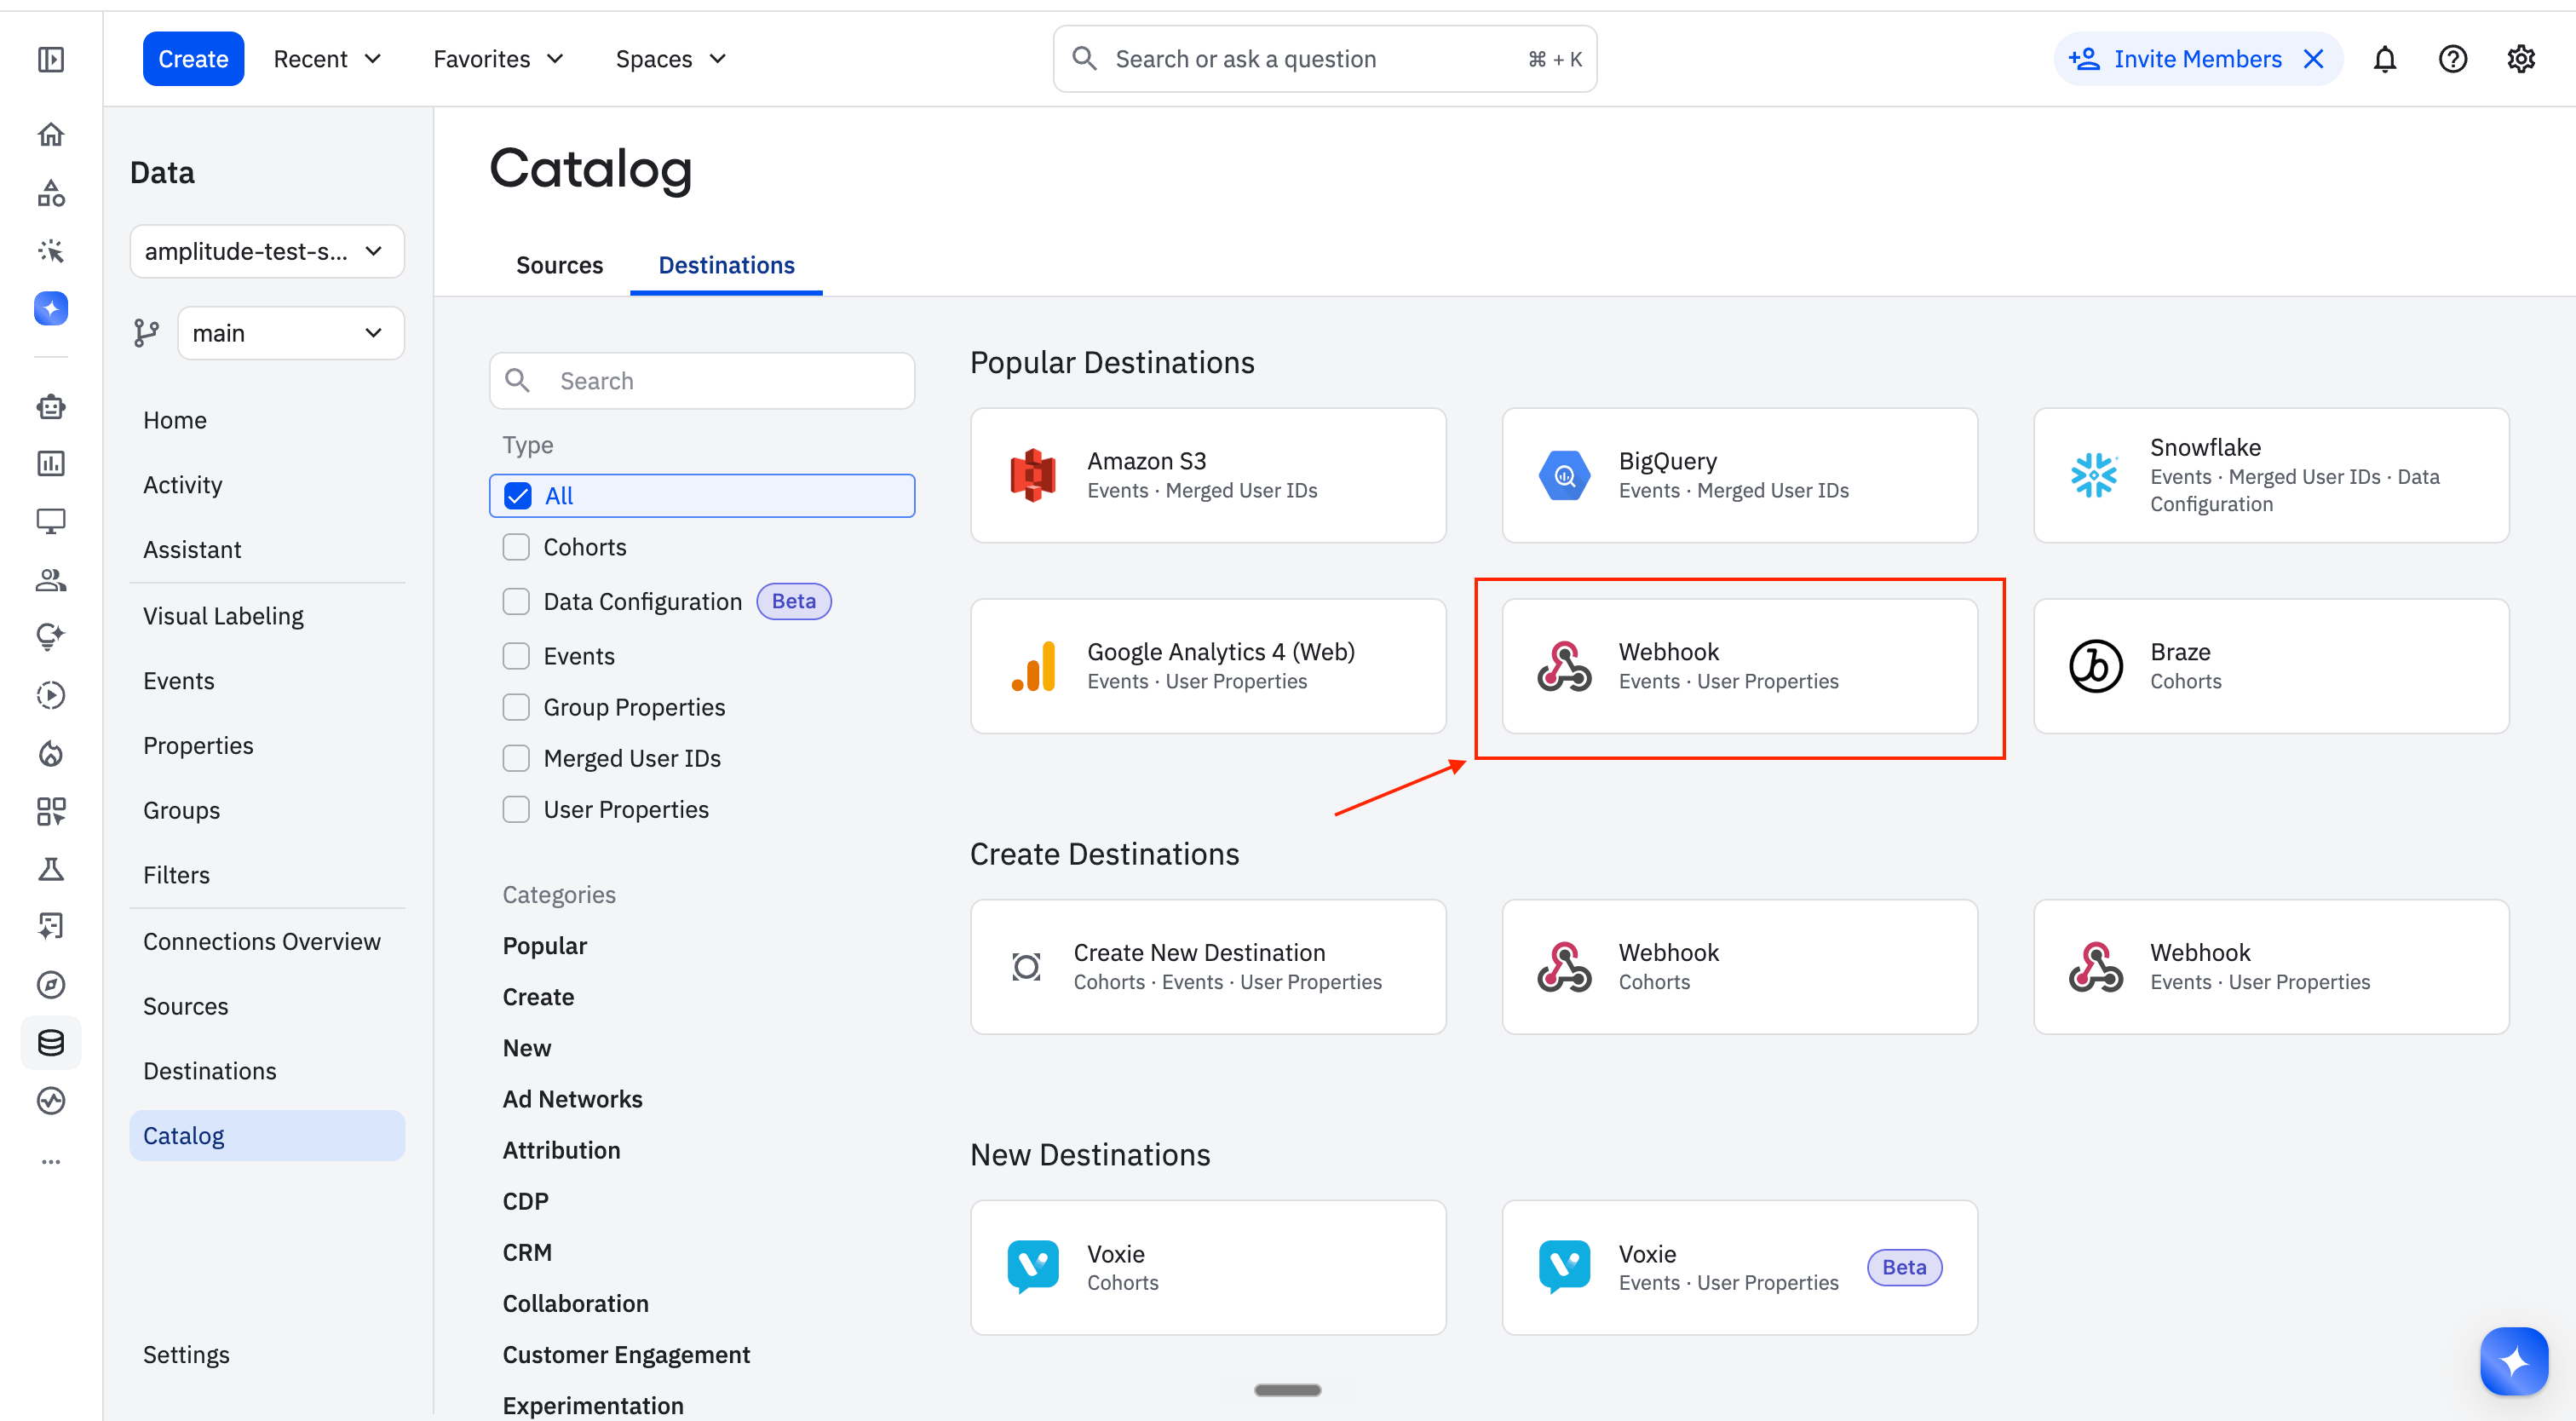Open Catalog in Data menu
The width and height of the screenshot is (2576, 1421).
coord(267,1135)
